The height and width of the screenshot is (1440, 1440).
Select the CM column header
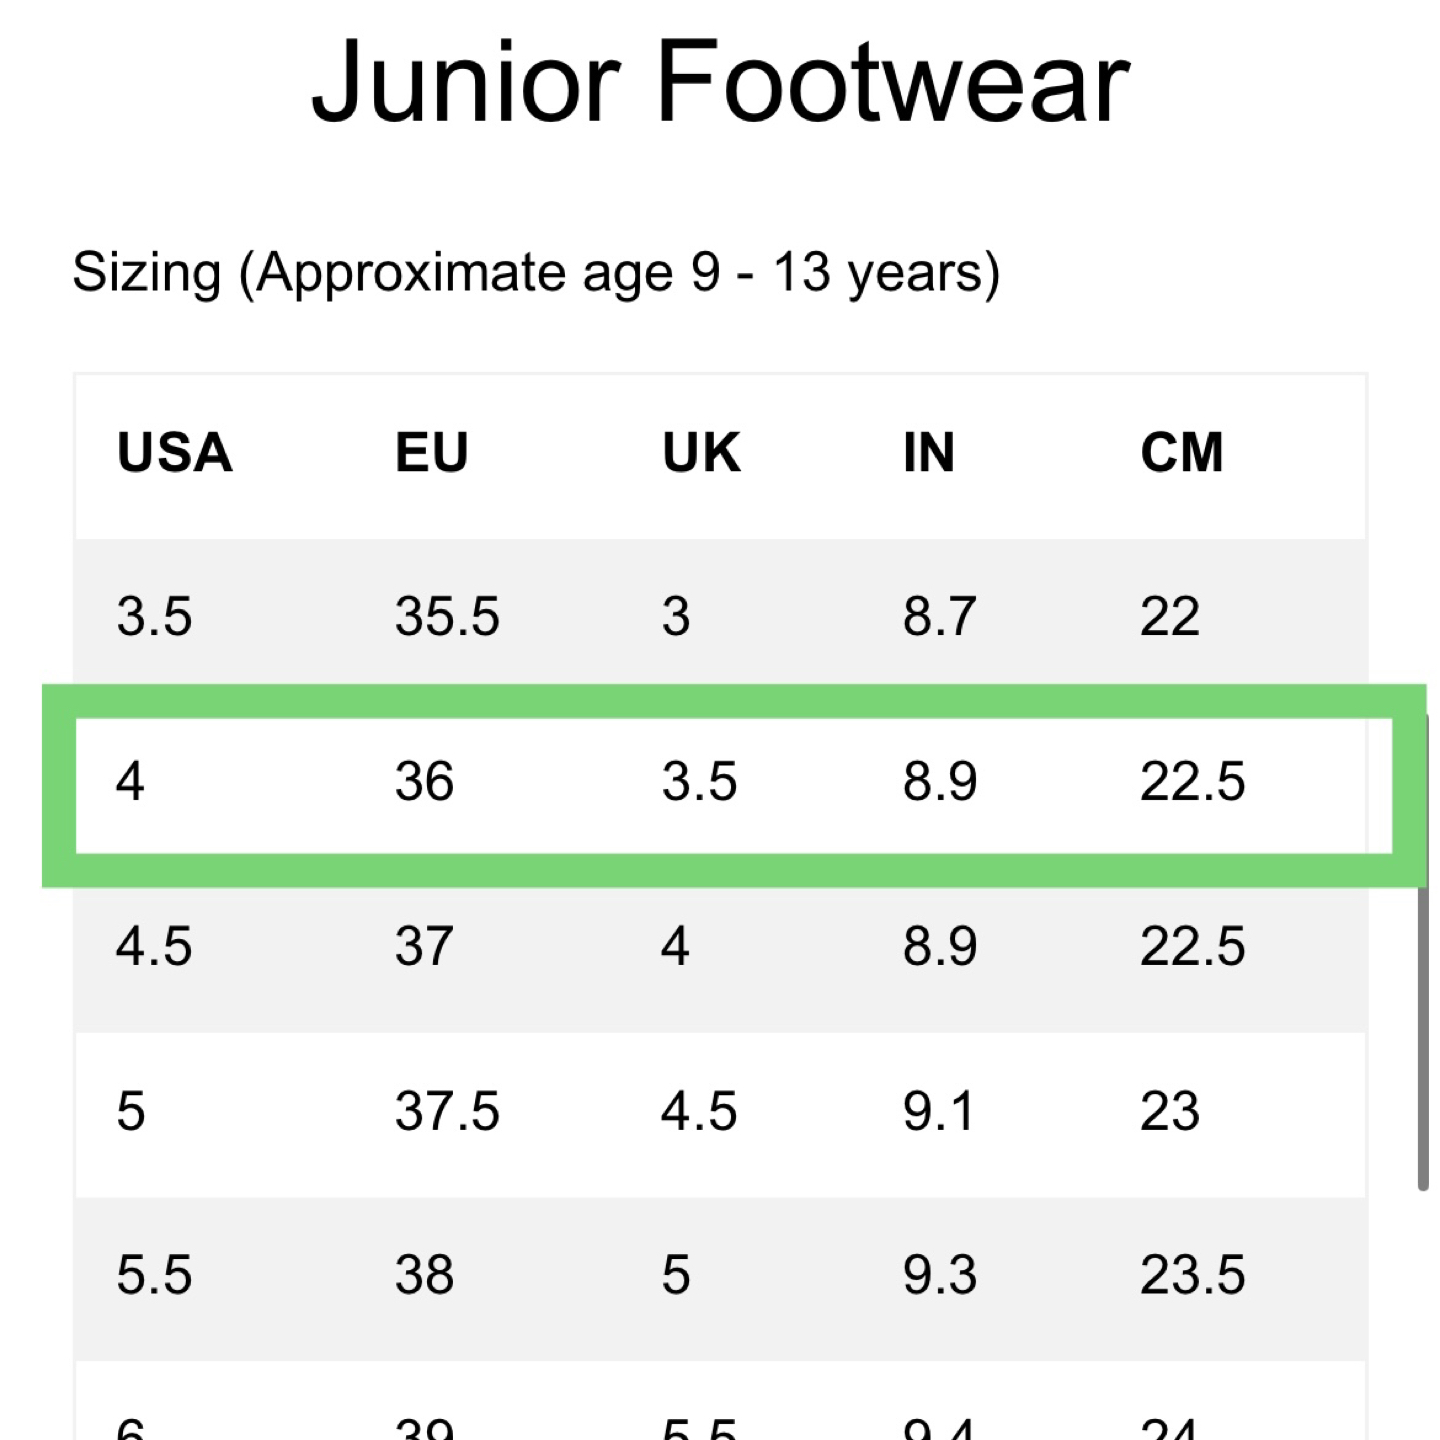[1181, 453]
